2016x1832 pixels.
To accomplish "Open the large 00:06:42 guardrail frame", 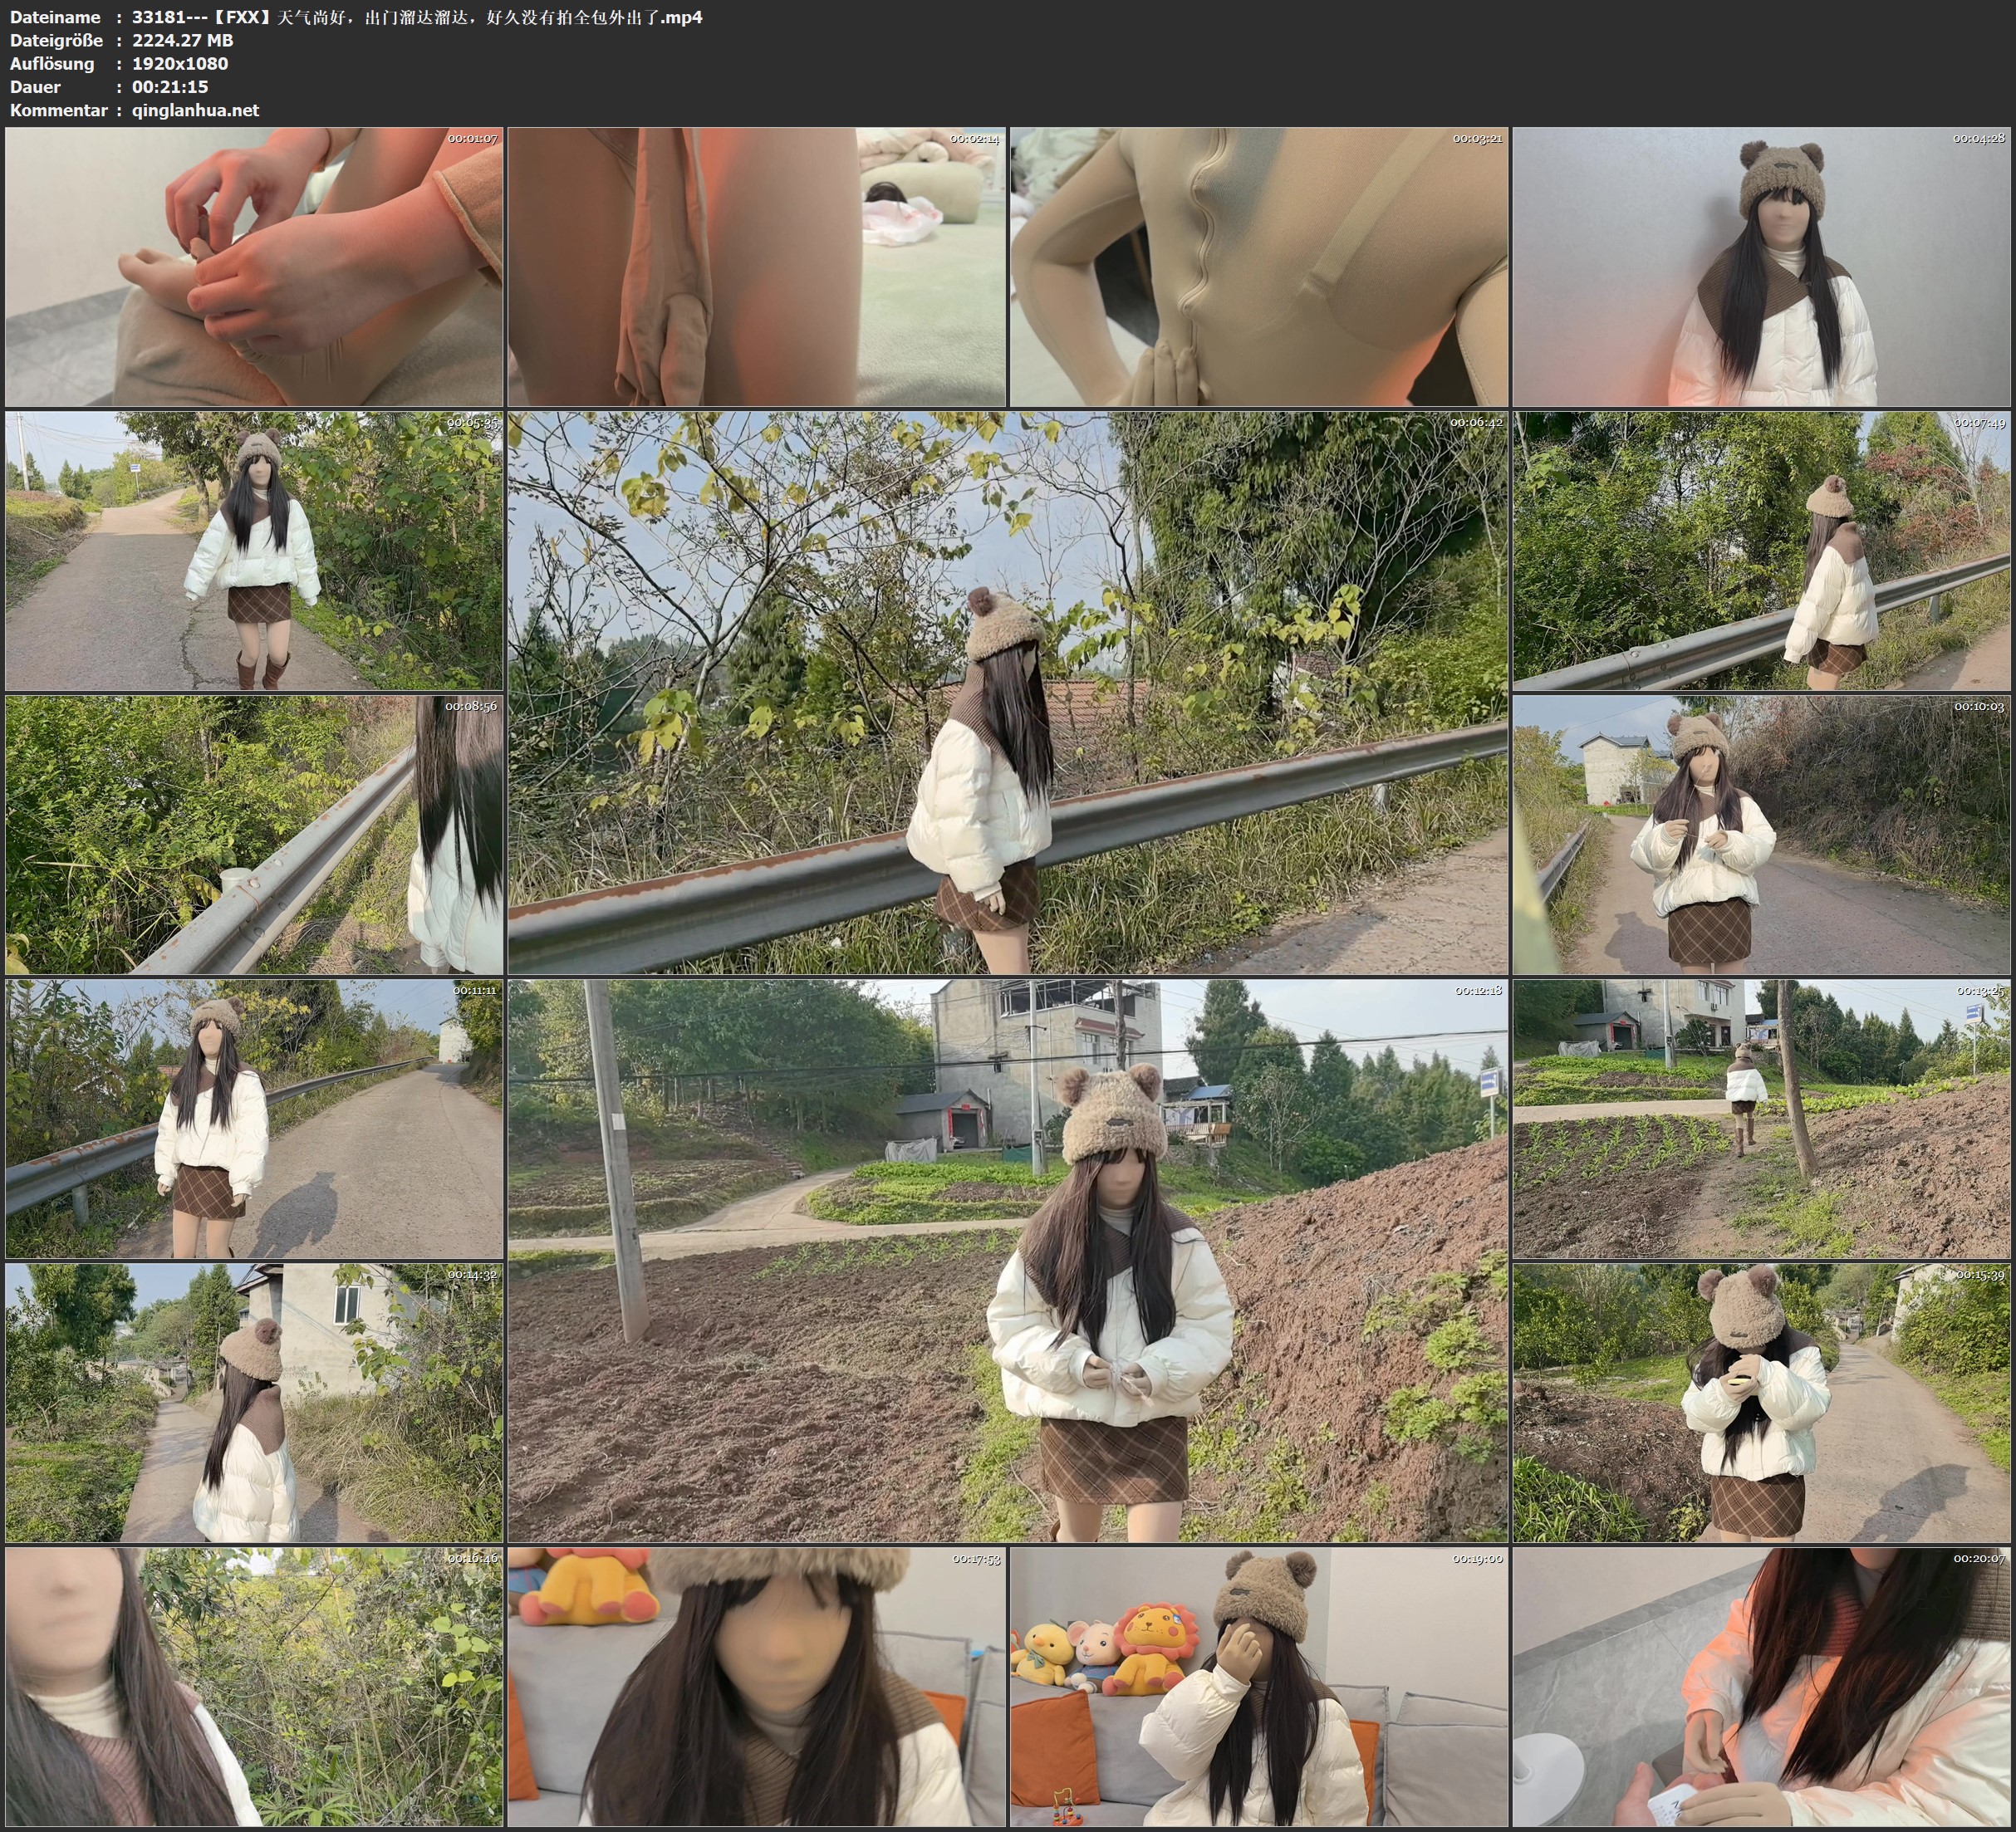I will click(x=1007, y=692).
